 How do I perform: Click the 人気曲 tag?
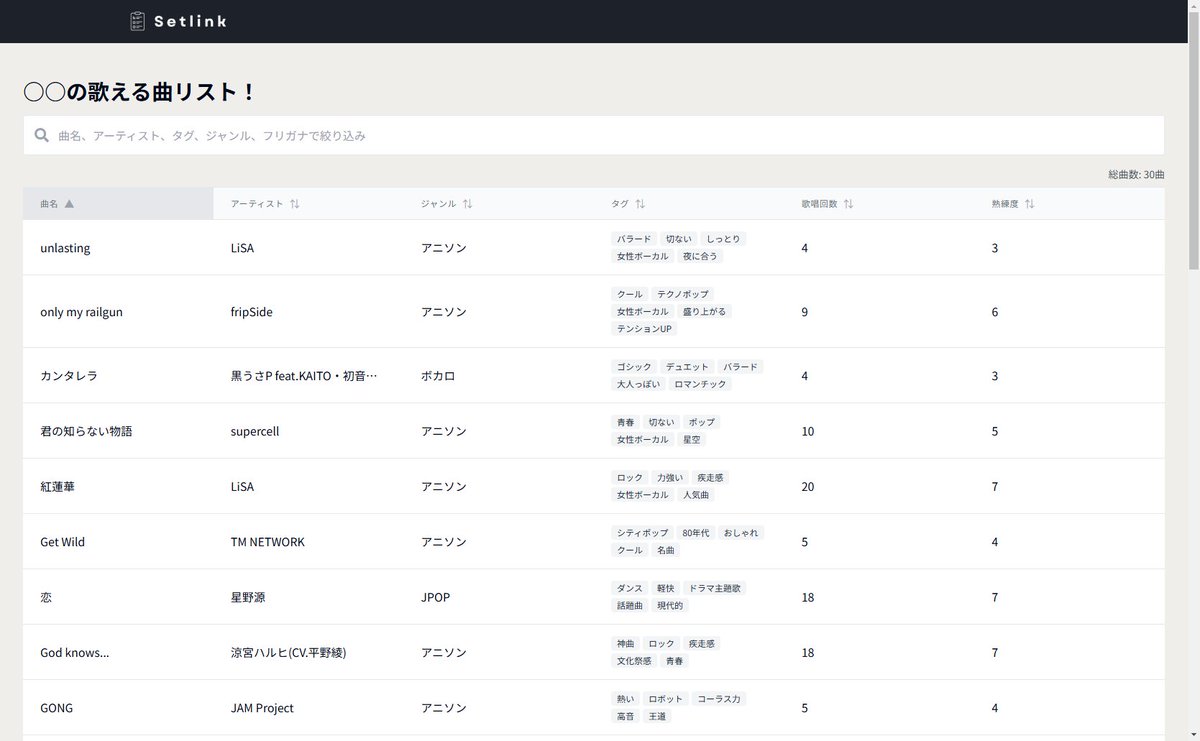click(x=696, y=495)
